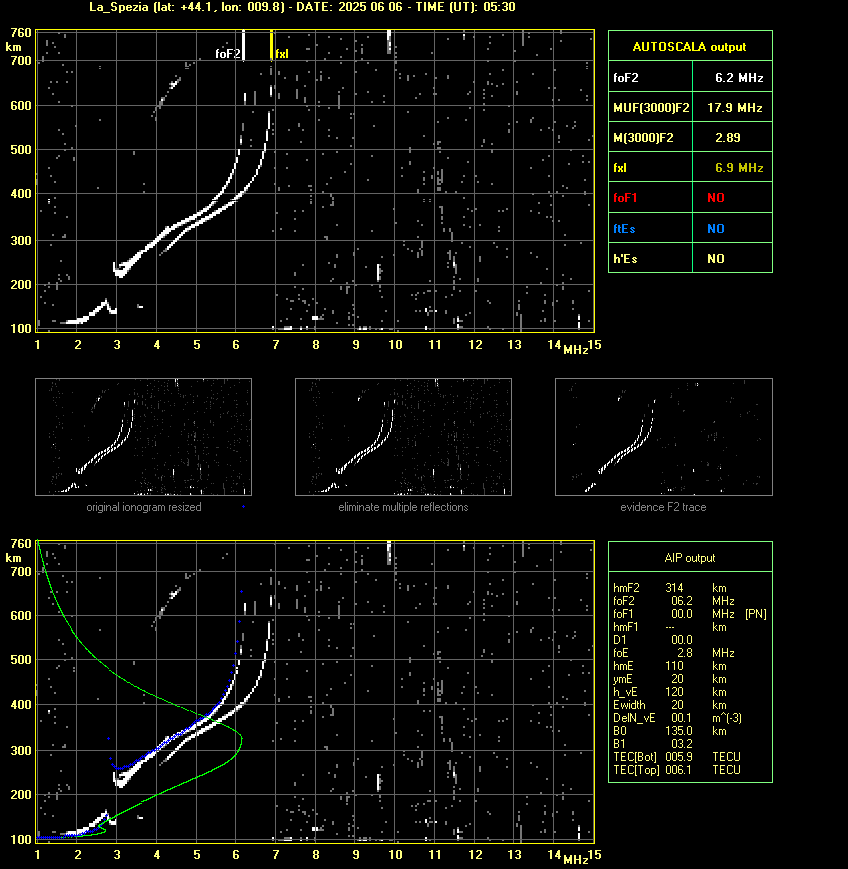Select the TEC[Top] 006.1 TECU row
Viewport: 848px width, 869px height.
677,770
